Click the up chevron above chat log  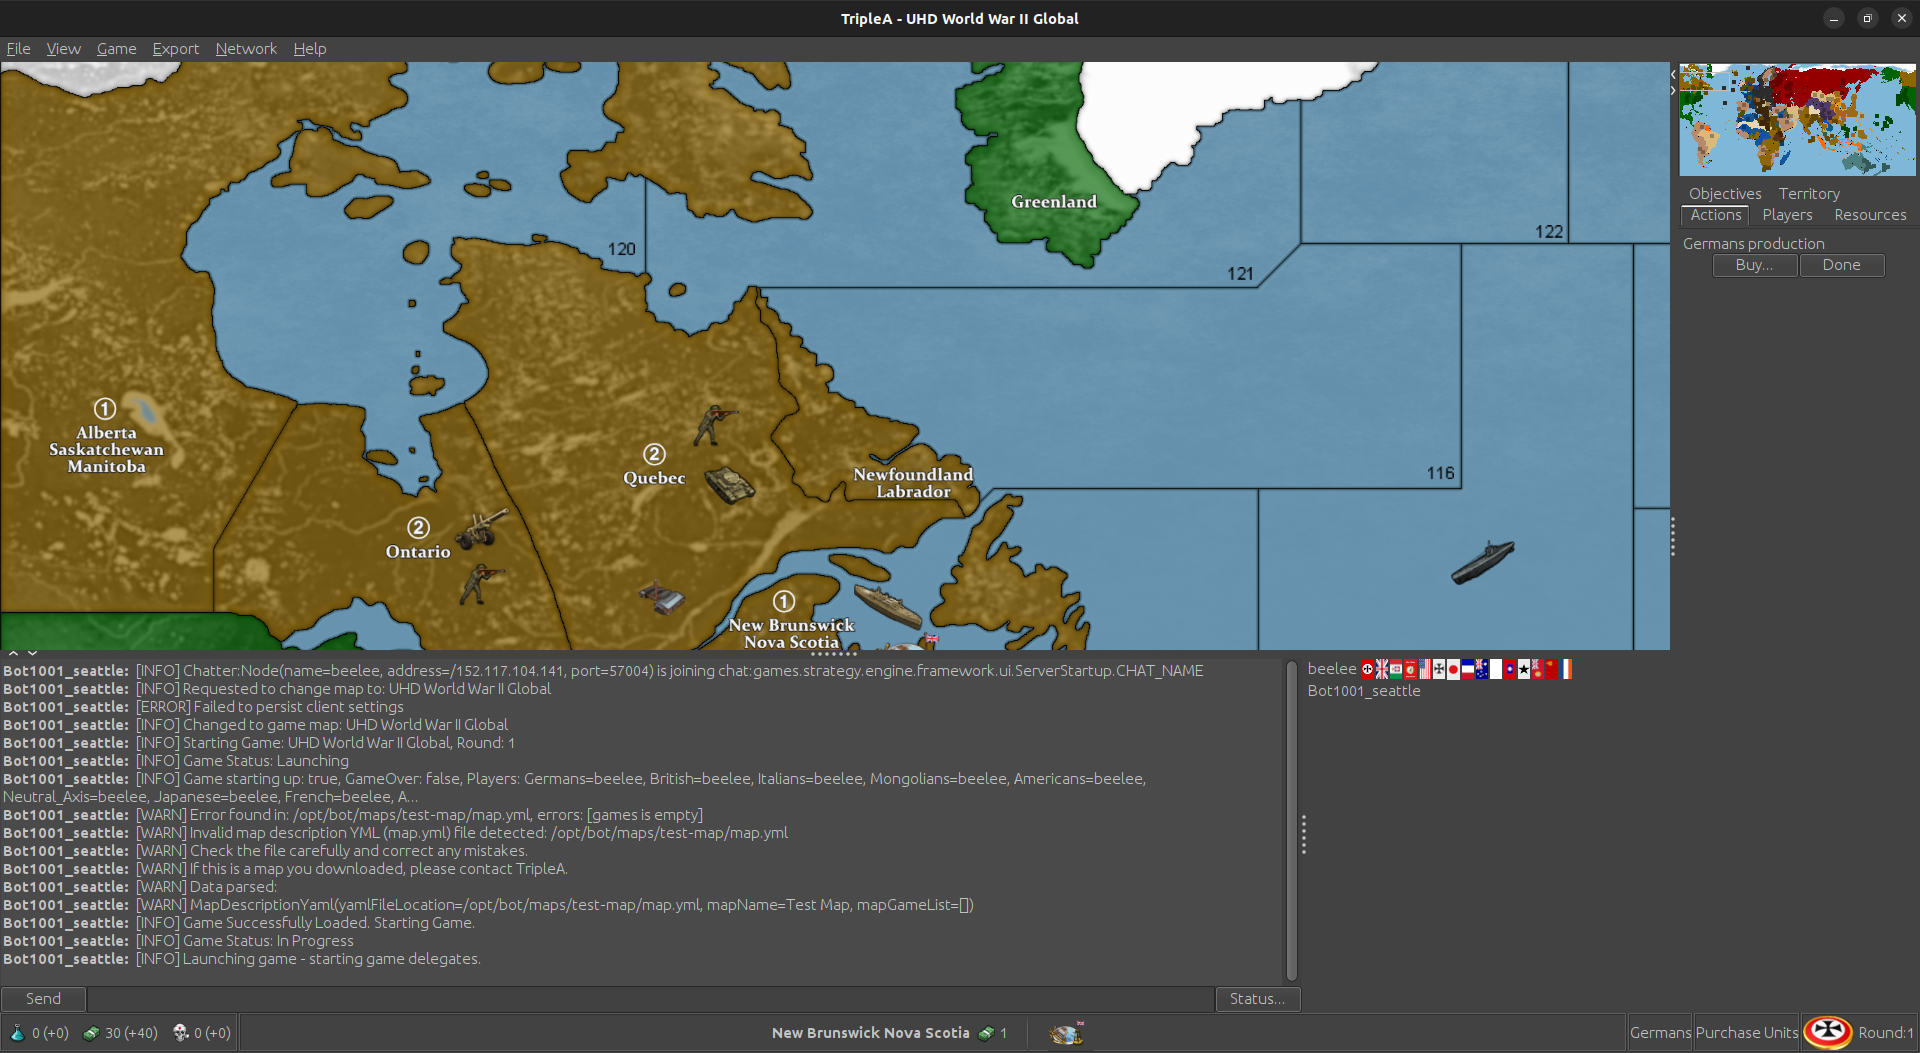click(x=14, y=653)
